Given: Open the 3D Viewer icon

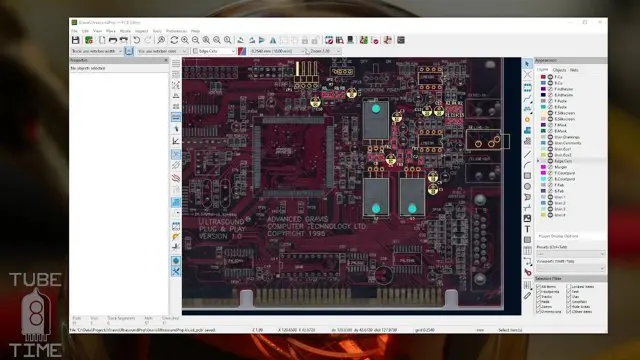Looking at the screenshot, I should 350,40.
